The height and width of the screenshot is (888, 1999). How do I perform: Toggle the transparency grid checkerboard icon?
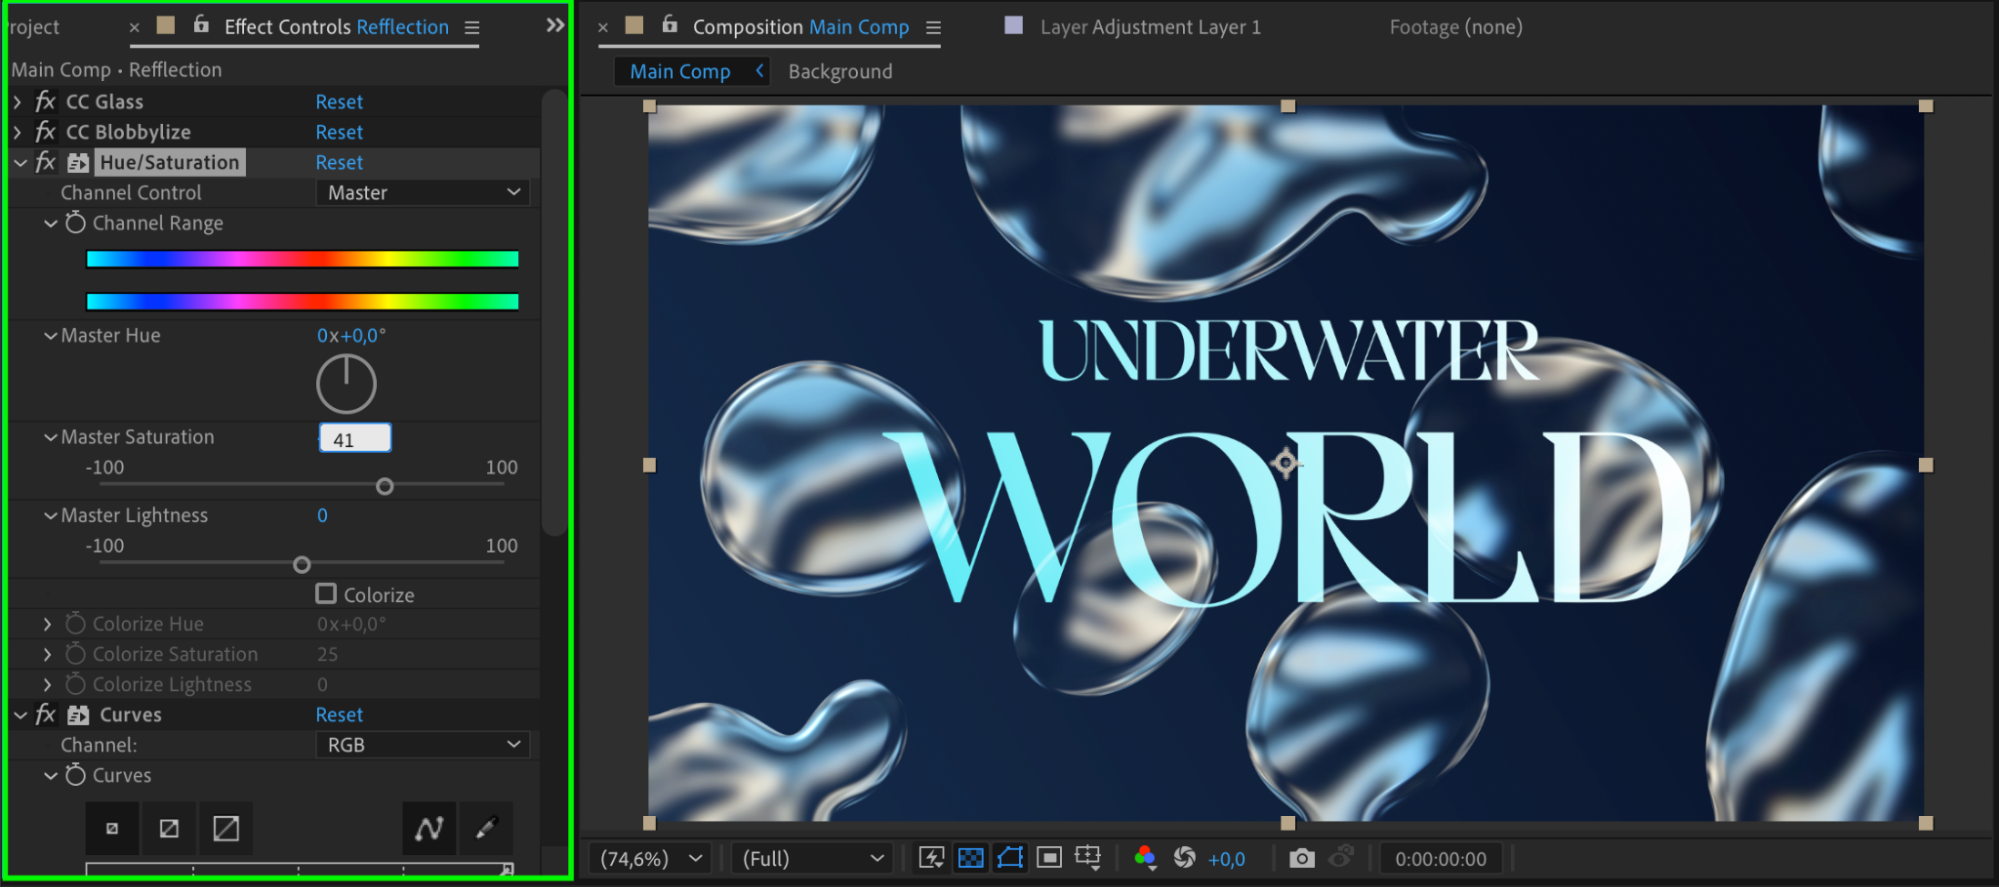970,858
